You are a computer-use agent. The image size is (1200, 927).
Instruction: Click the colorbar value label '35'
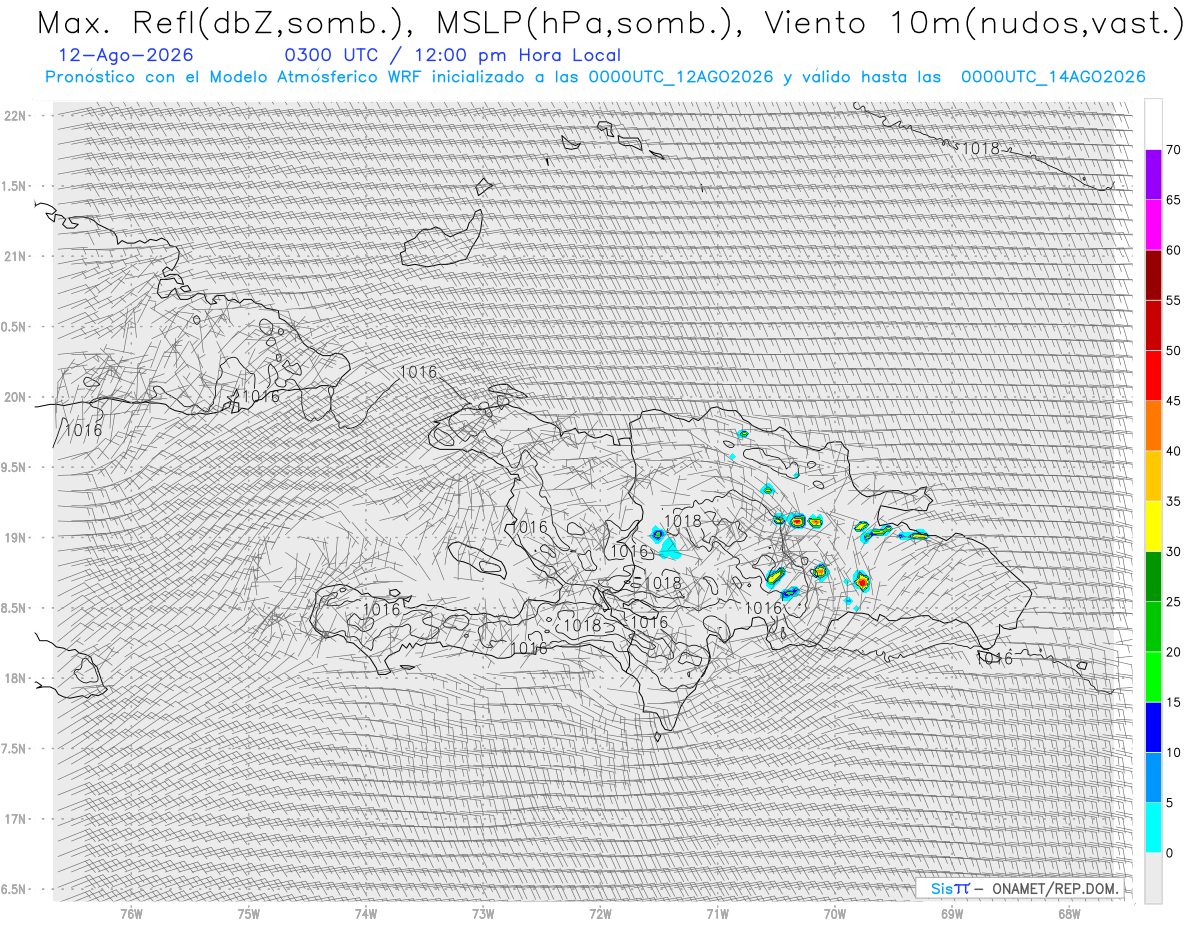[1173, 501]
